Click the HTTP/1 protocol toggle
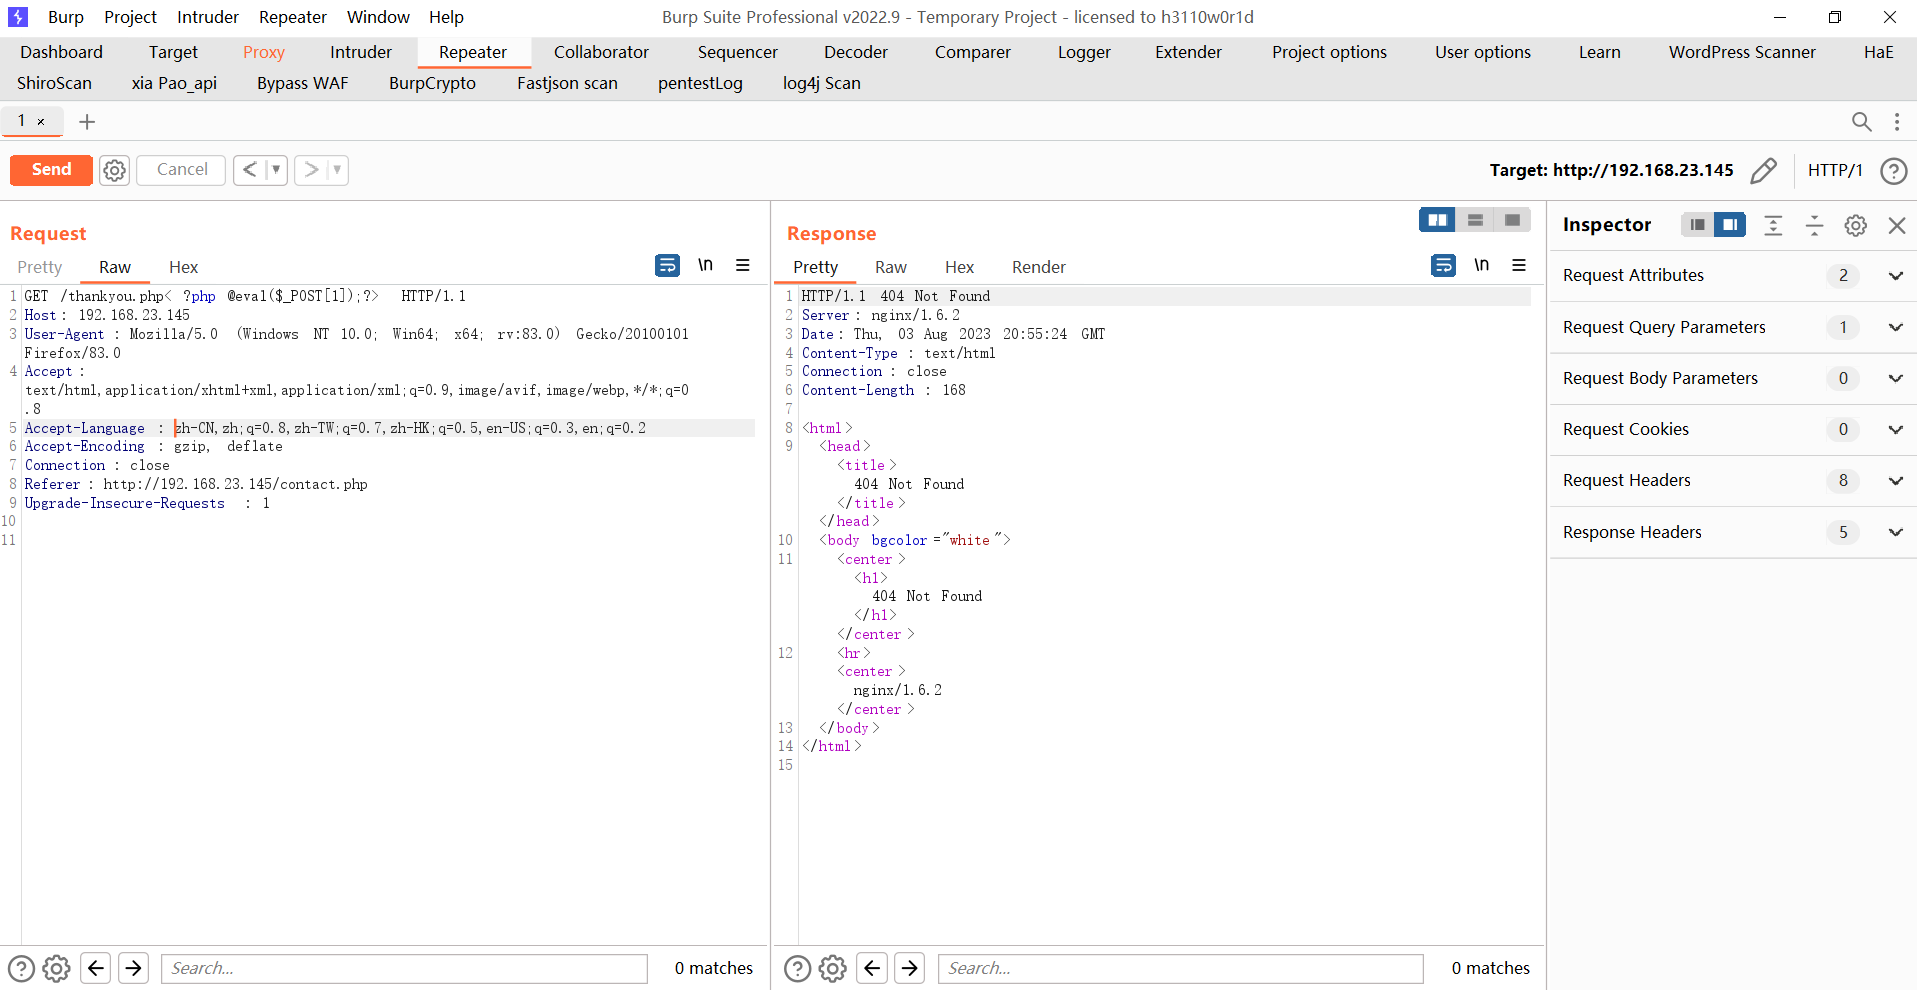This screenshot has width=1918, height=990. (x=1835, y=170)
